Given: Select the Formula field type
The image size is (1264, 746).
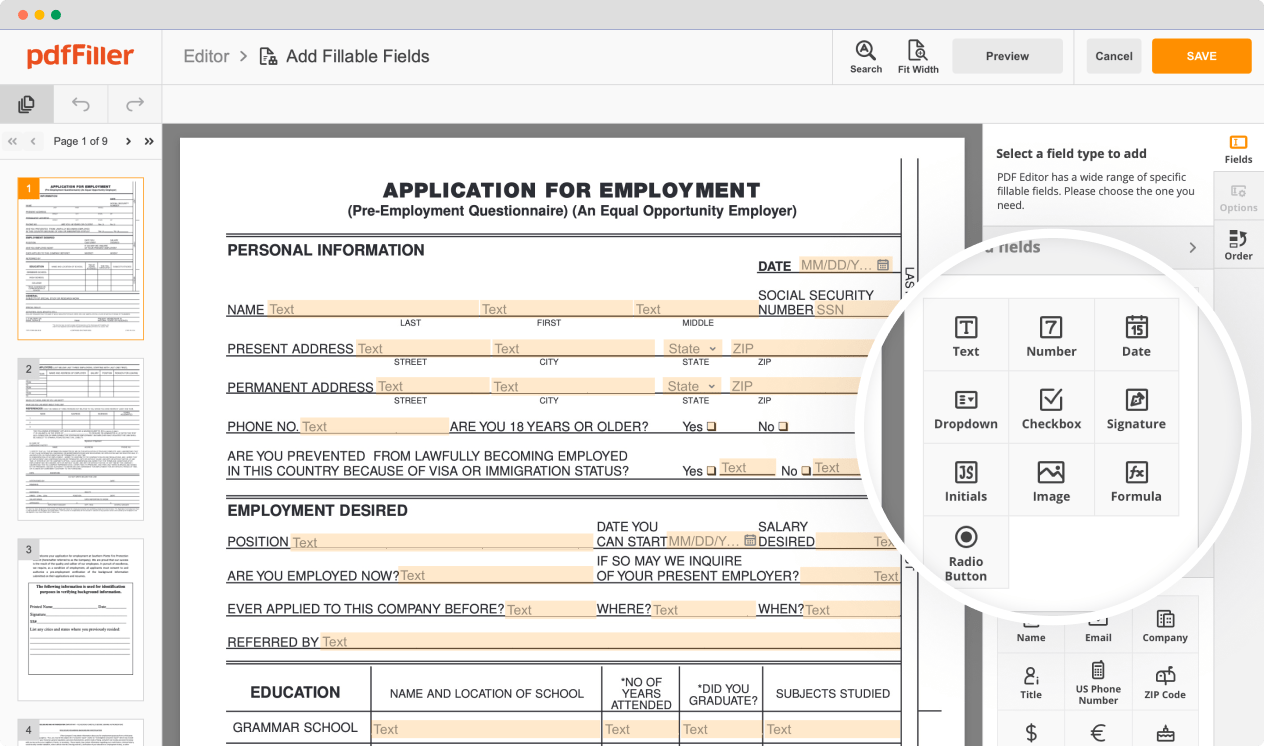Looking at the screenshot, I should pyautogui.click(x=1136, y=479).
